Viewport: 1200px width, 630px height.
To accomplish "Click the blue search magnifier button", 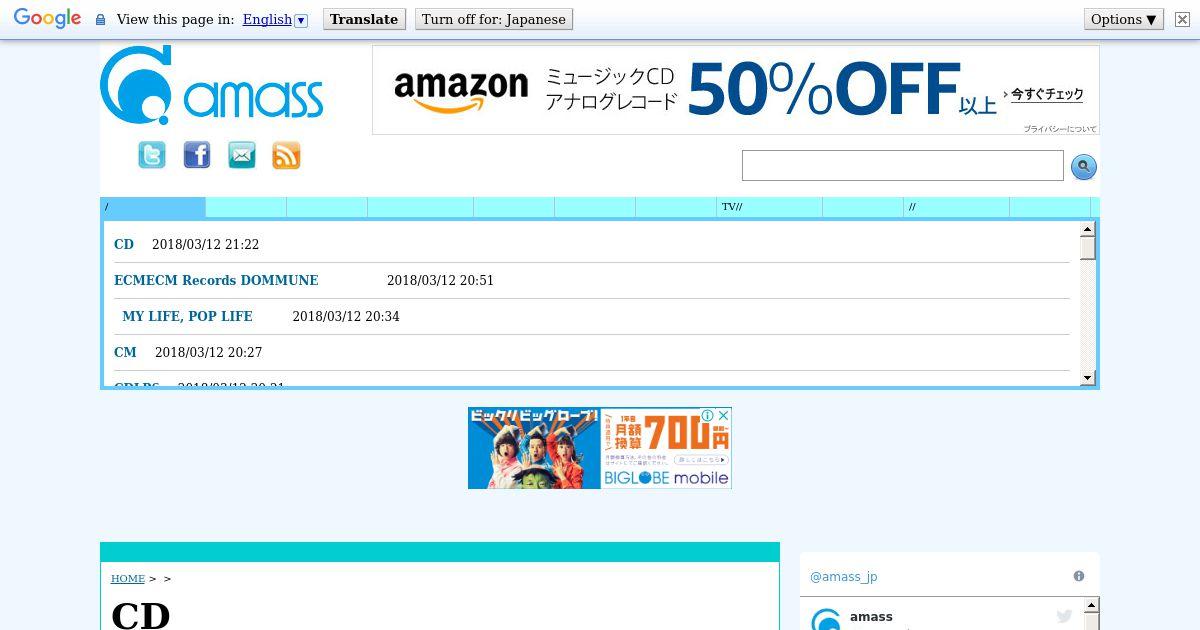I will coord(1084,167).
